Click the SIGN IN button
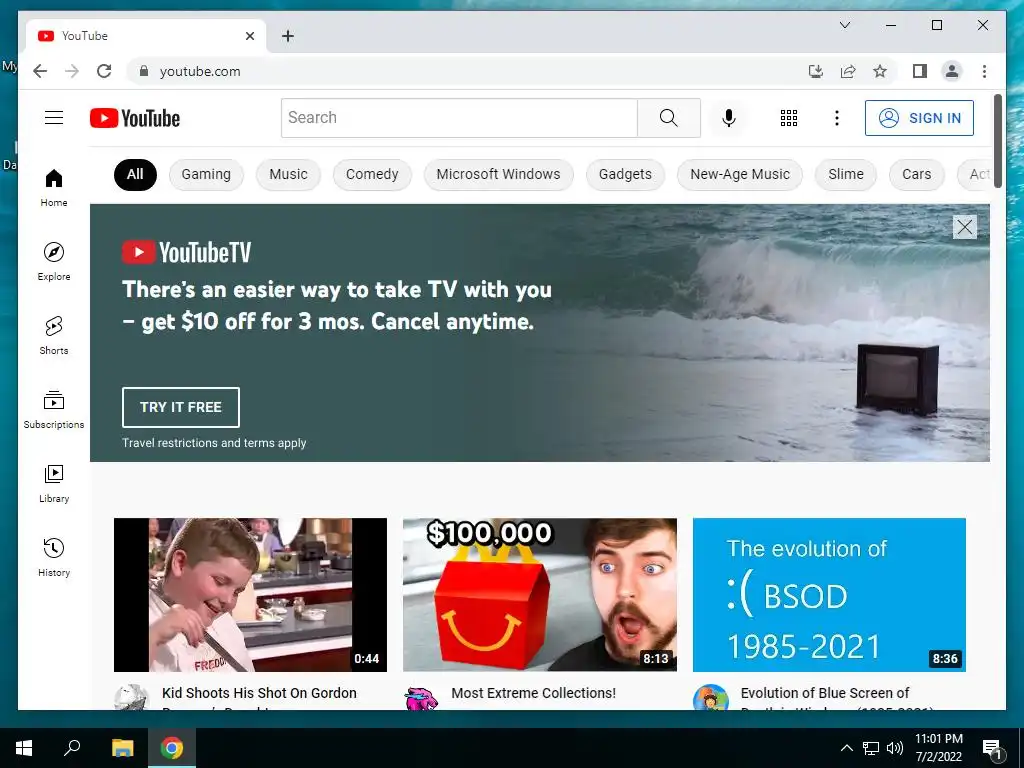Image resolution: width=1024 pixels, height=768 pixels. click(920, 118)
